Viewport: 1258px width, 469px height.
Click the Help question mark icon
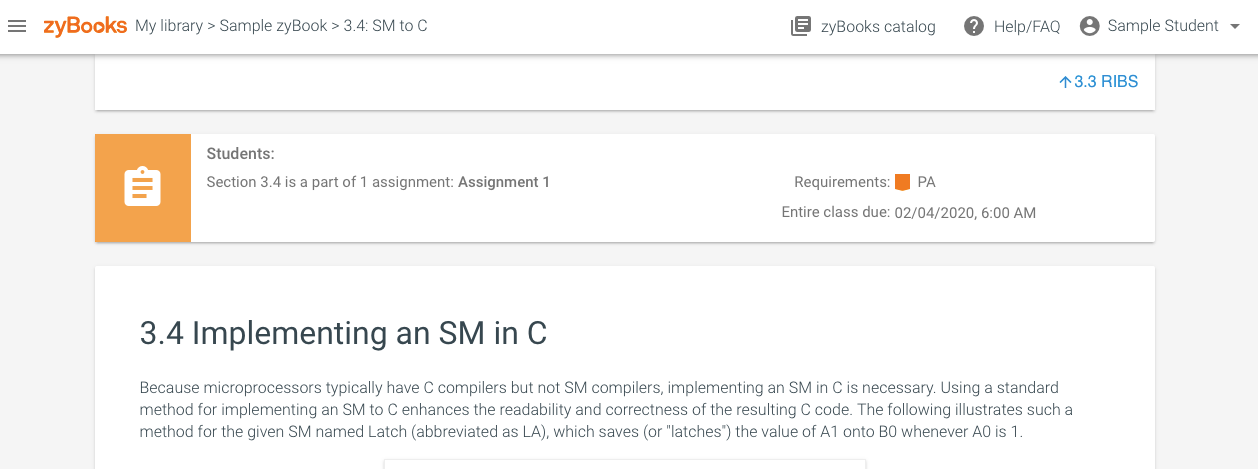point(974,27)
